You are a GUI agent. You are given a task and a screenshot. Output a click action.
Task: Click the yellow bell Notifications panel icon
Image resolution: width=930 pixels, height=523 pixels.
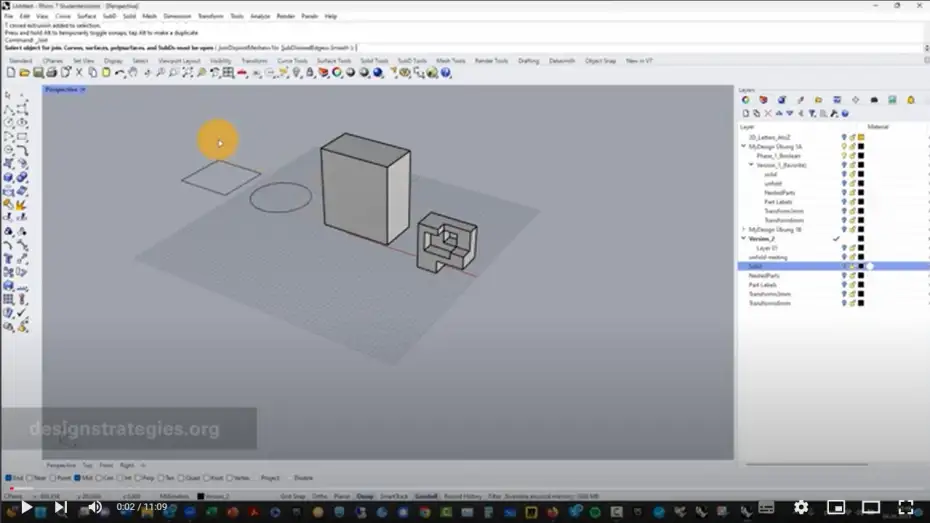tap(910, 100)
